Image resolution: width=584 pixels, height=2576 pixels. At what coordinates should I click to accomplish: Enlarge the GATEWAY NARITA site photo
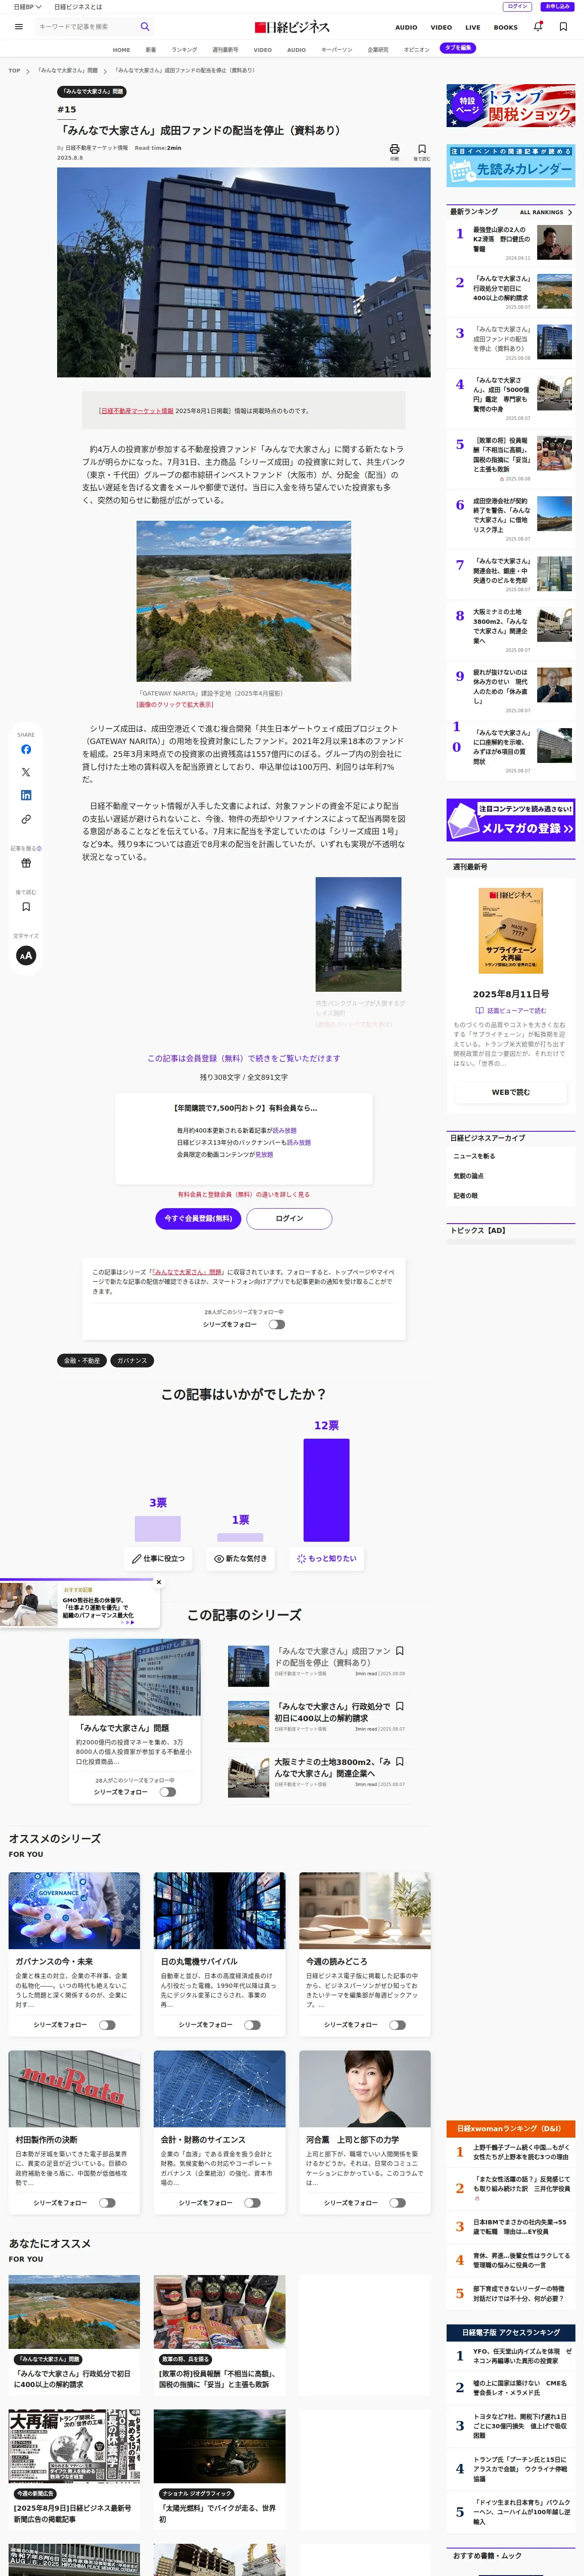pos(243,601)
